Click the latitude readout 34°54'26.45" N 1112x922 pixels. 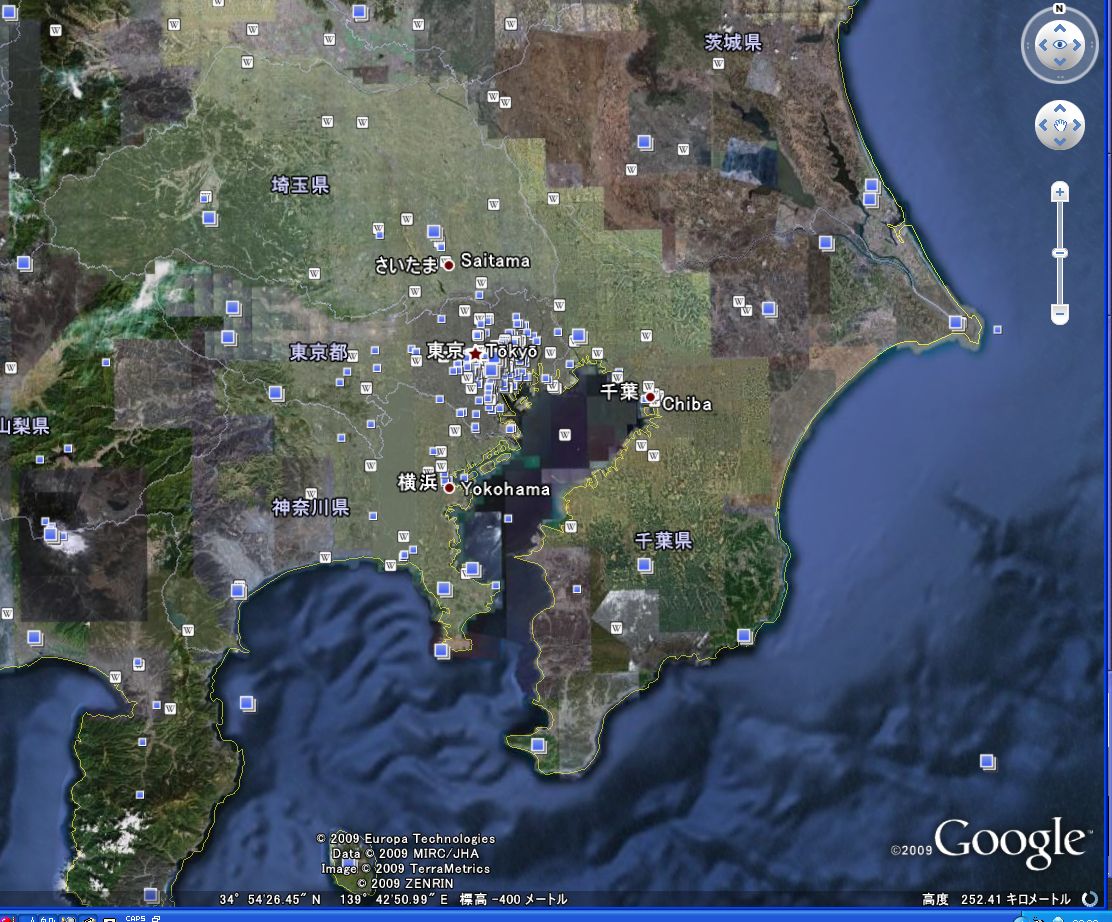point(269,899)
